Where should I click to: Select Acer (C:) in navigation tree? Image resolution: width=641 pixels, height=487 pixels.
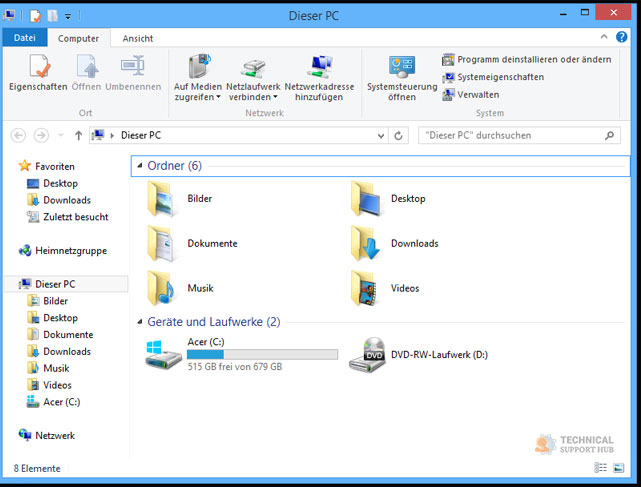53,402
